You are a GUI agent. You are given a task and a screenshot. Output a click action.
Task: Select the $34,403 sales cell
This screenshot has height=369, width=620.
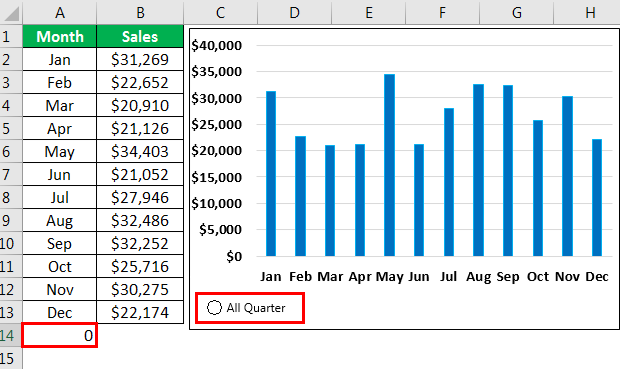tap(140, 151)
